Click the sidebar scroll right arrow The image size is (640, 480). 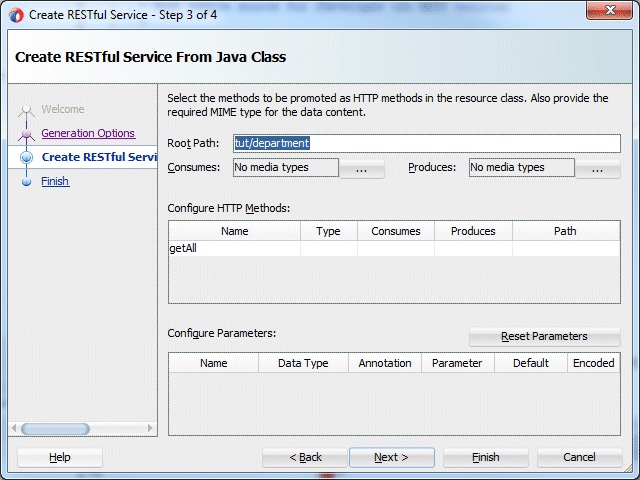[x=150, y=429]
